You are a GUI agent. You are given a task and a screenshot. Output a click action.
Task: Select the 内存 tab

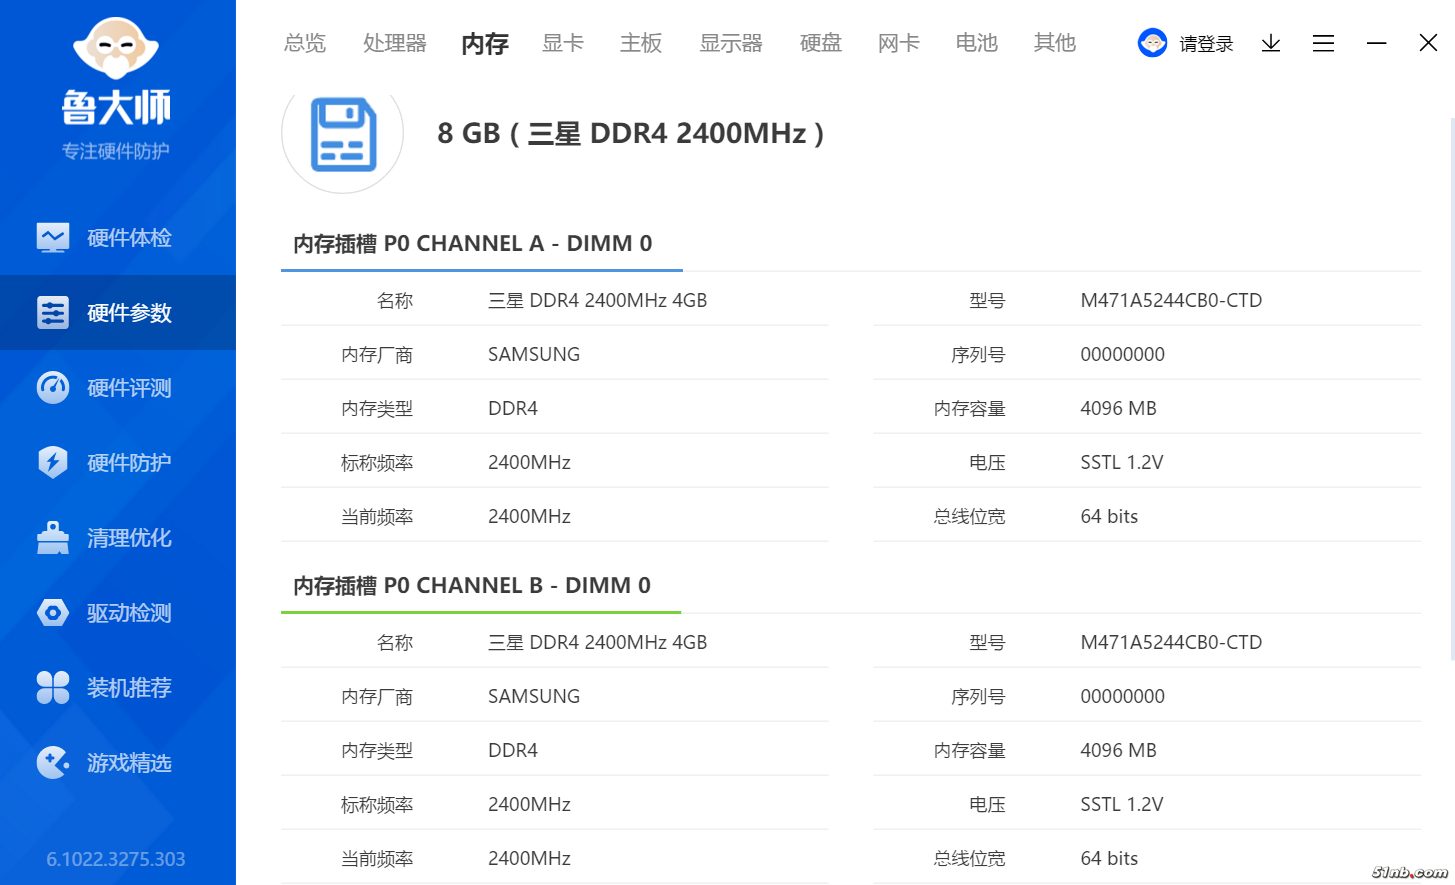(x=485, y=43)
